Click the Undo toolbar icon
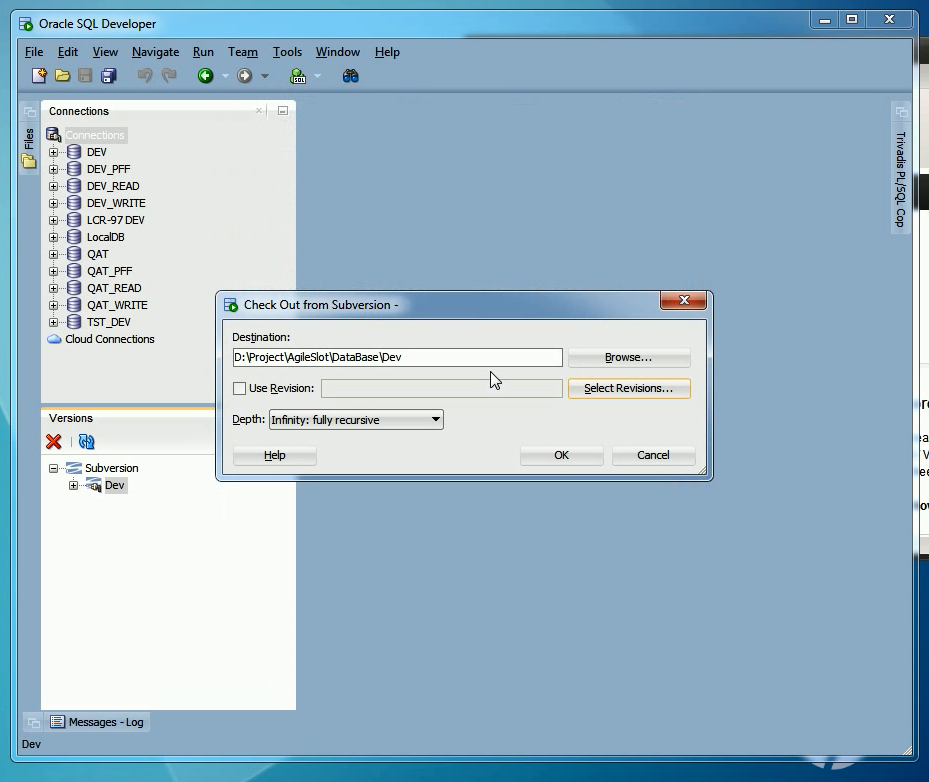 click(x=145, y=76)
